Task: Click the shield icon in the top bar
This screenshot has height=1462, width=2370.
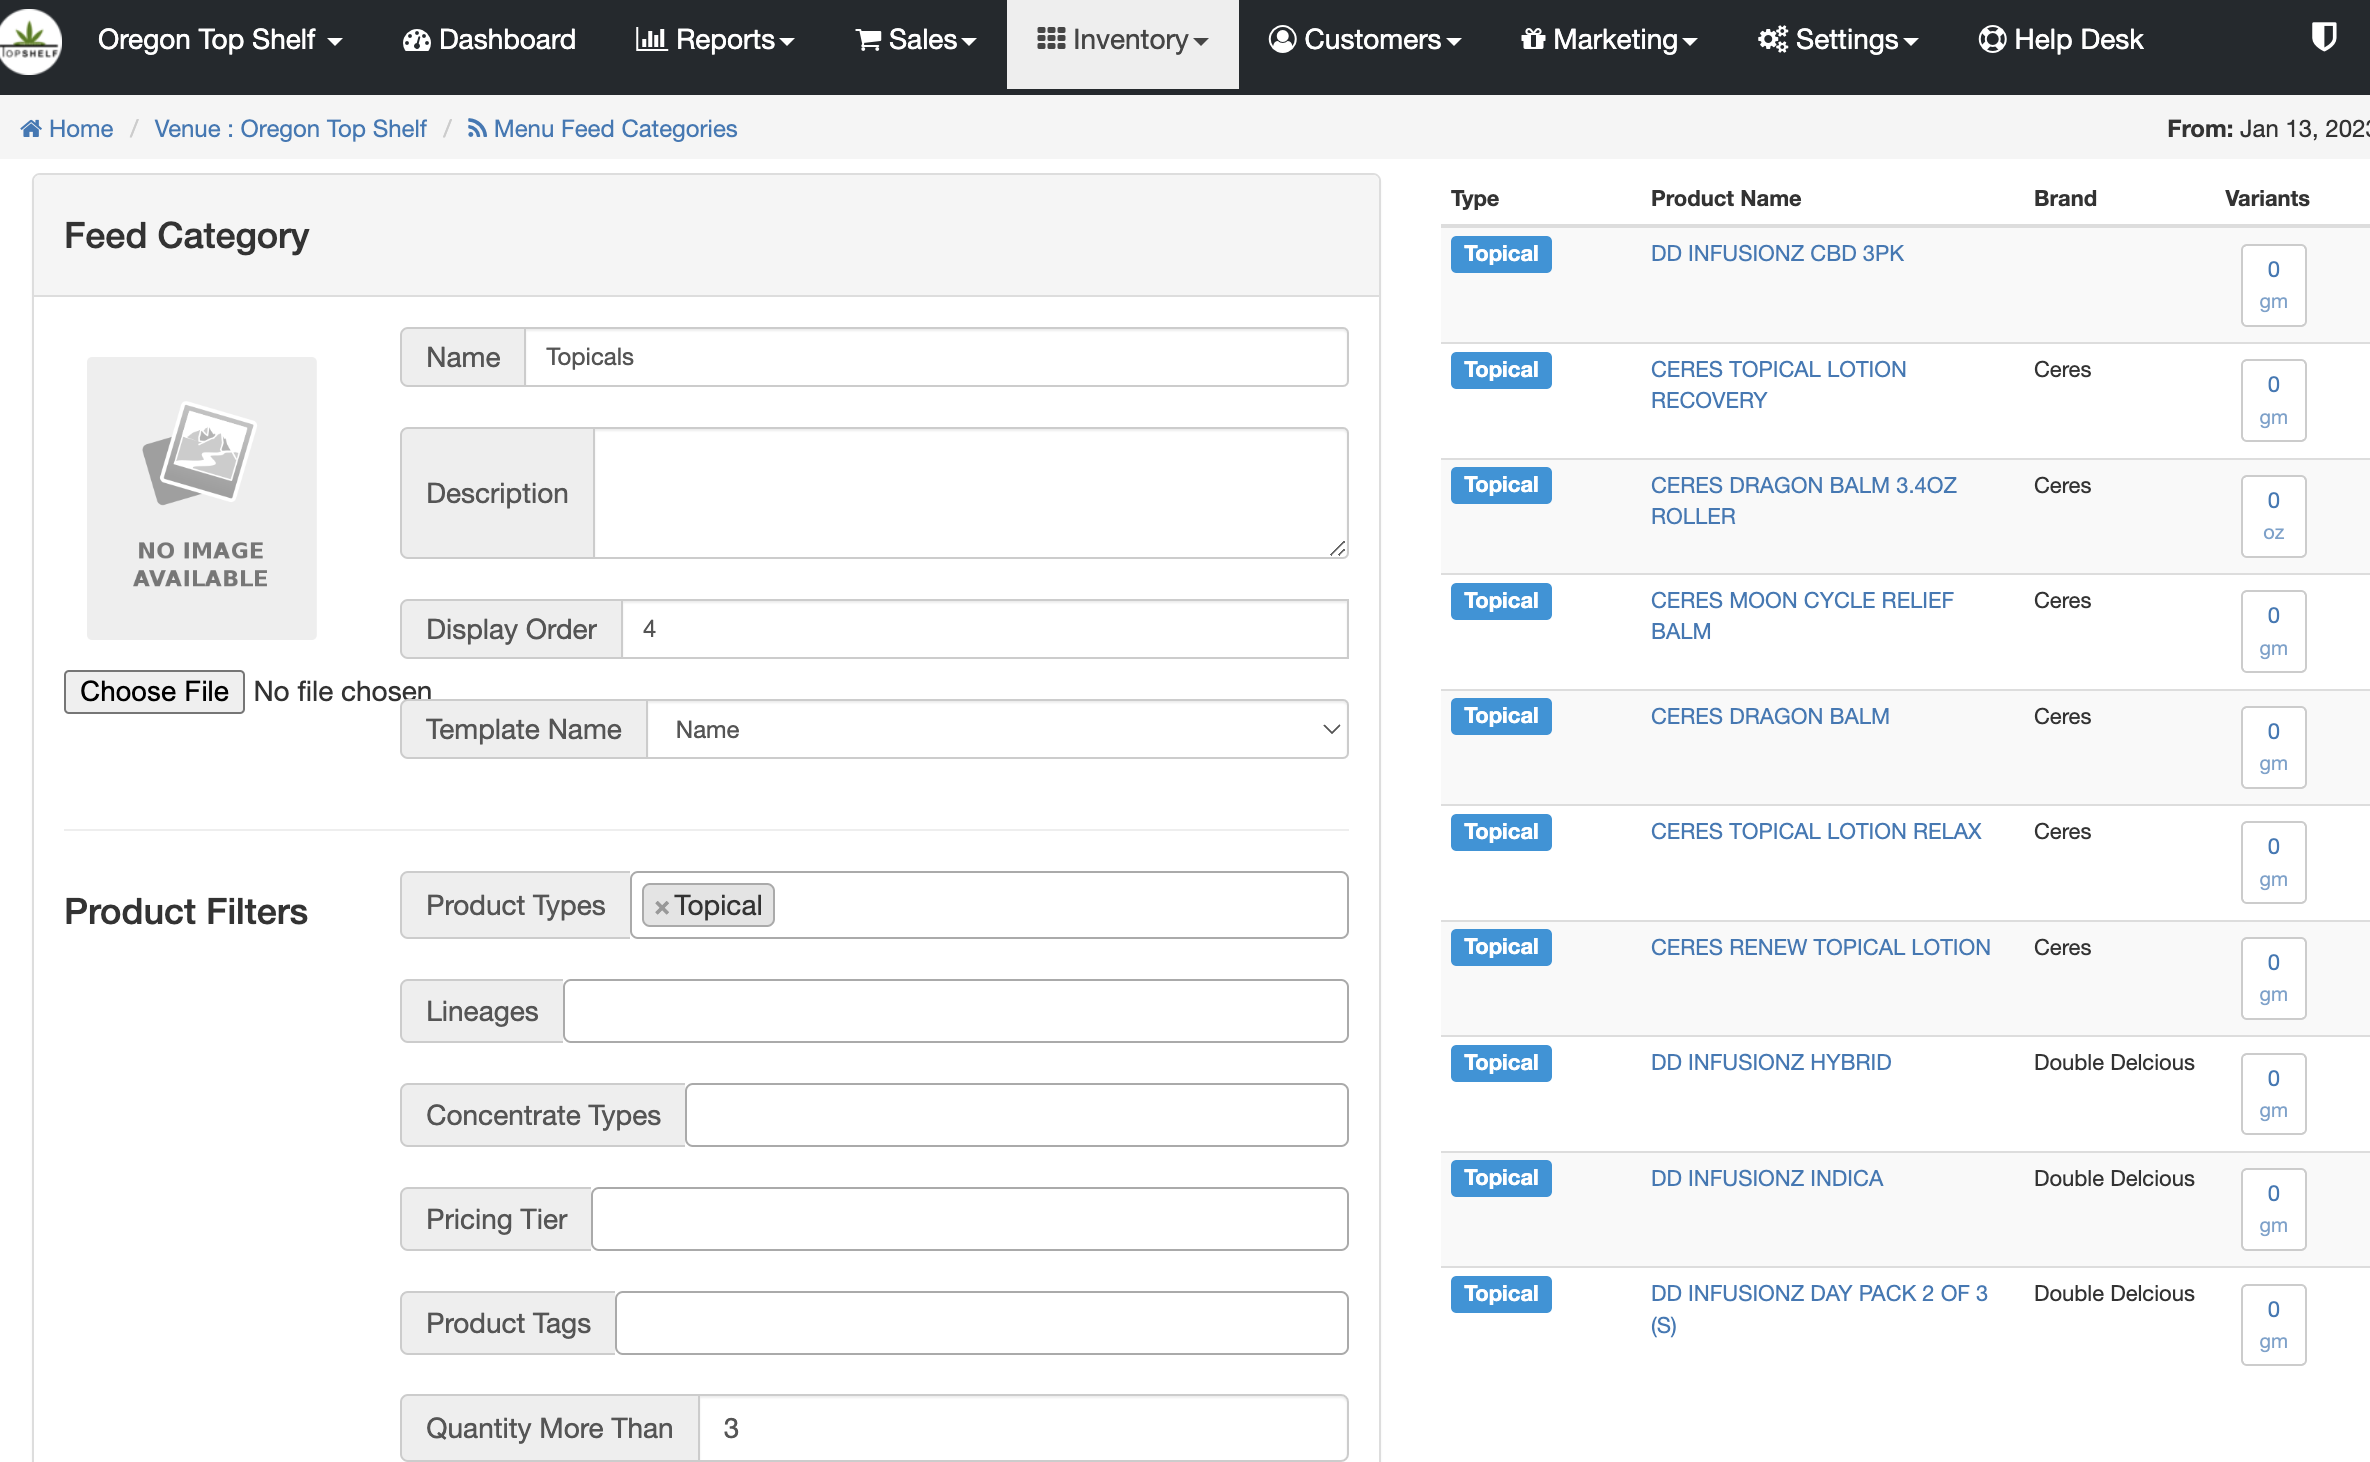Action: click(x=2323, y=38)
